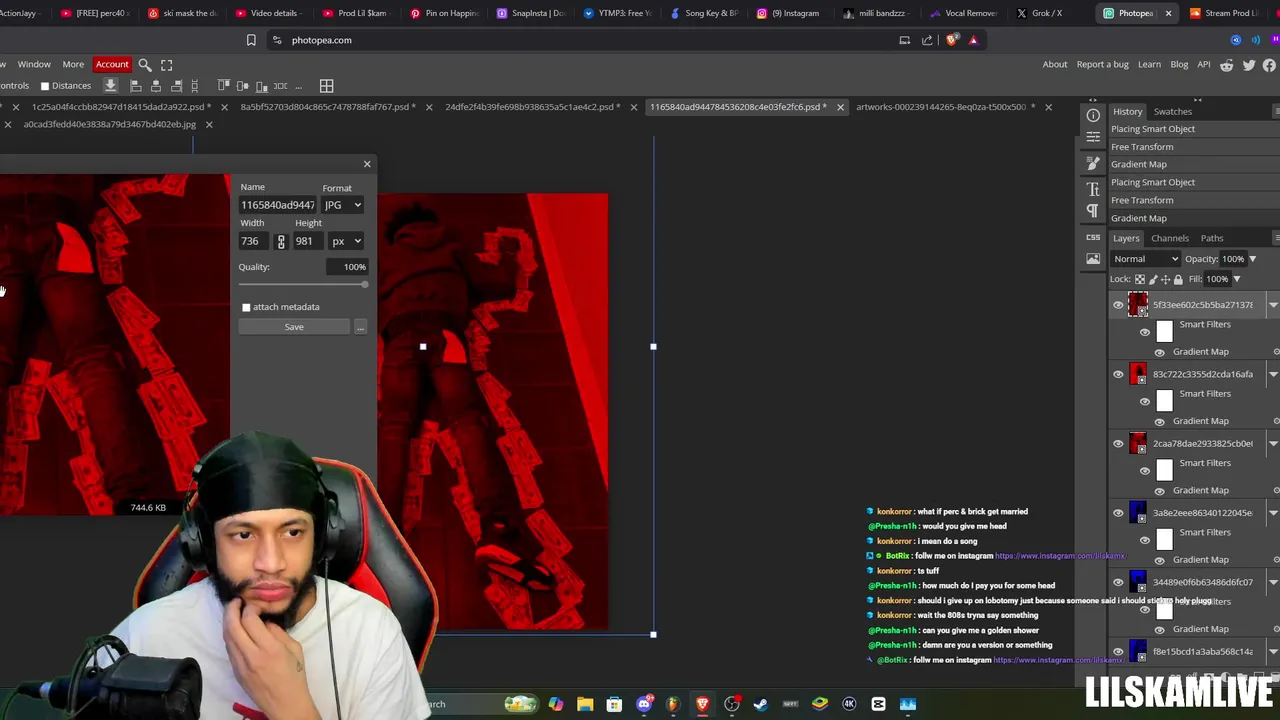
Task: Open Brave browser in the taskbar
Action: pyautogui.click(x=702, y=704)
